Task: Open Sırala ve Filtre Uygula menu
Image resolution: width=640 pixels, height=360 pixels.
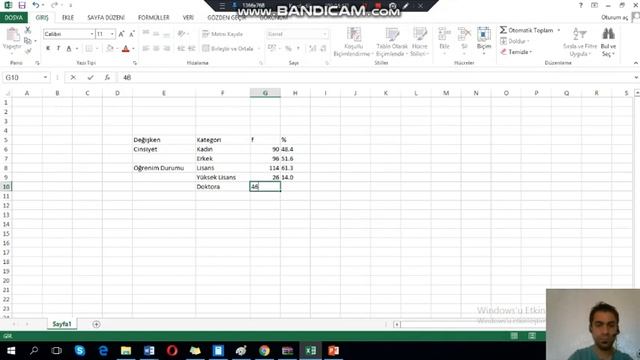Action: click(x=580, y=42)
